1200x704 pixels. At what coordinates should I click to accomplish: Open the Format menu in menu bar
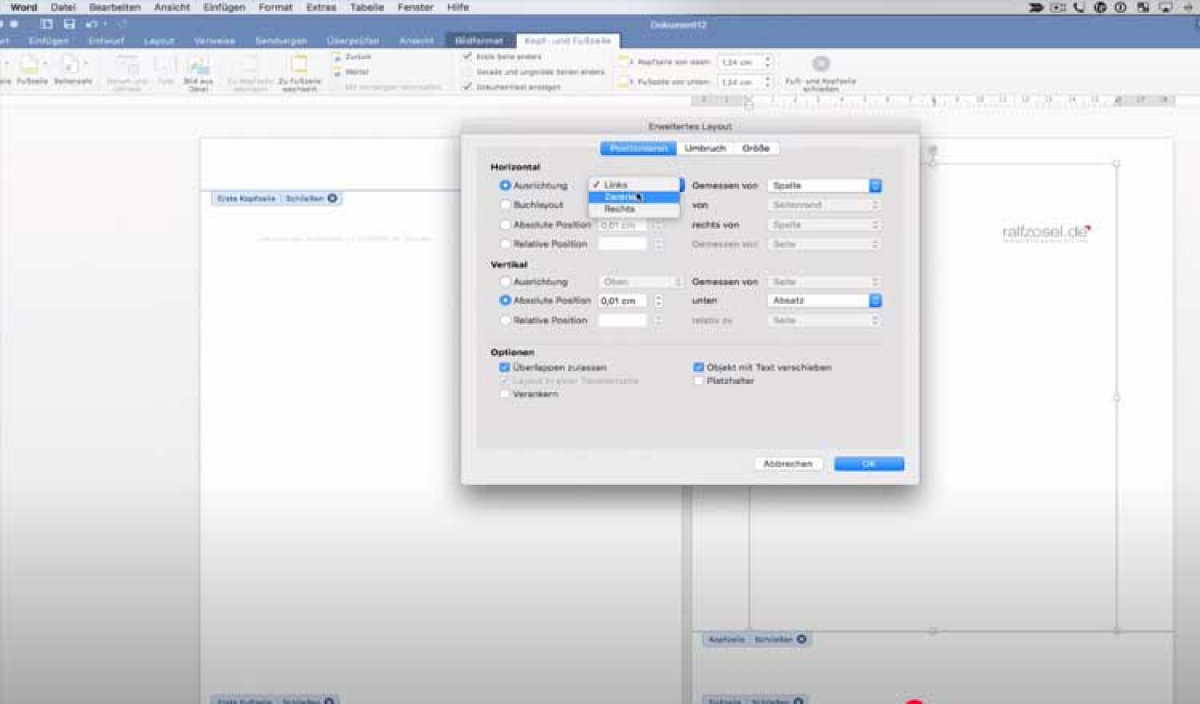click(275, 7)
